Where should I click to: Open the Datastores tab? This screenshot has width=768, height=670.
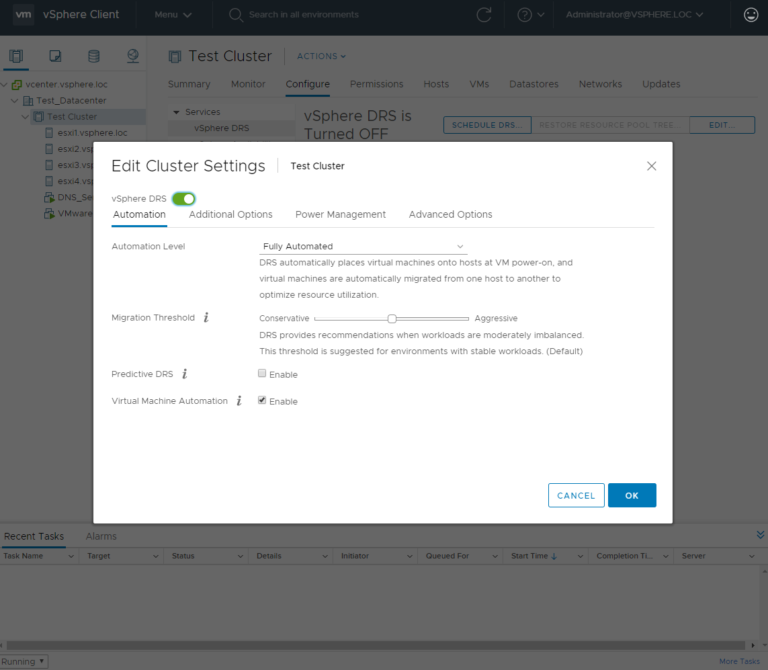534,84
